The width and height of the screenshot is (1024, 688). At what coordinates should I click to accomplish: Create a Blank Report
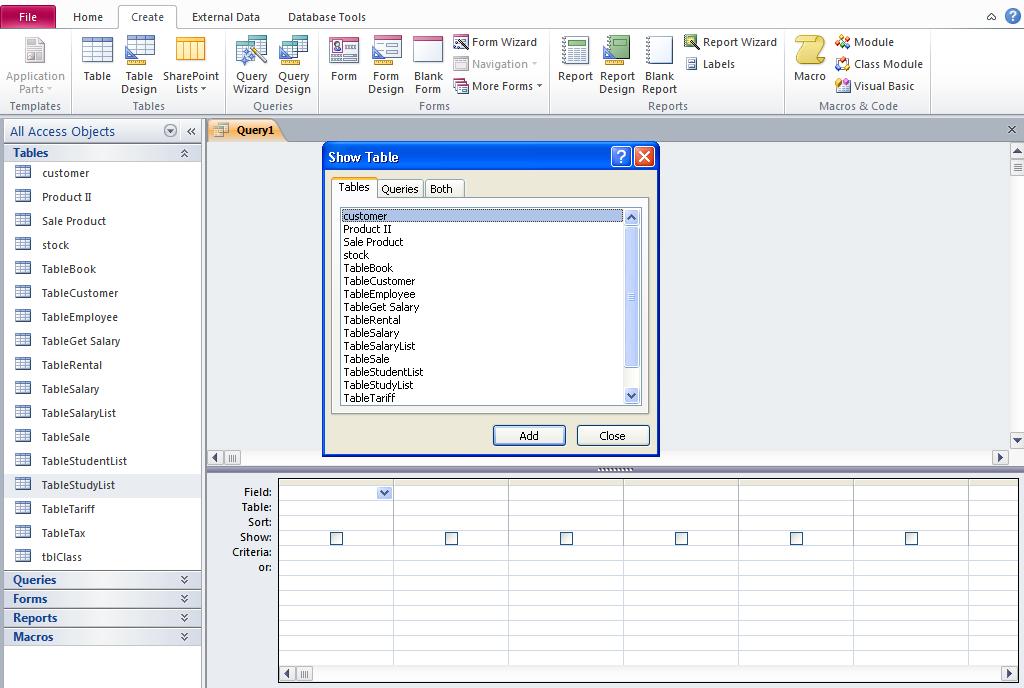[x=659, y=65]
